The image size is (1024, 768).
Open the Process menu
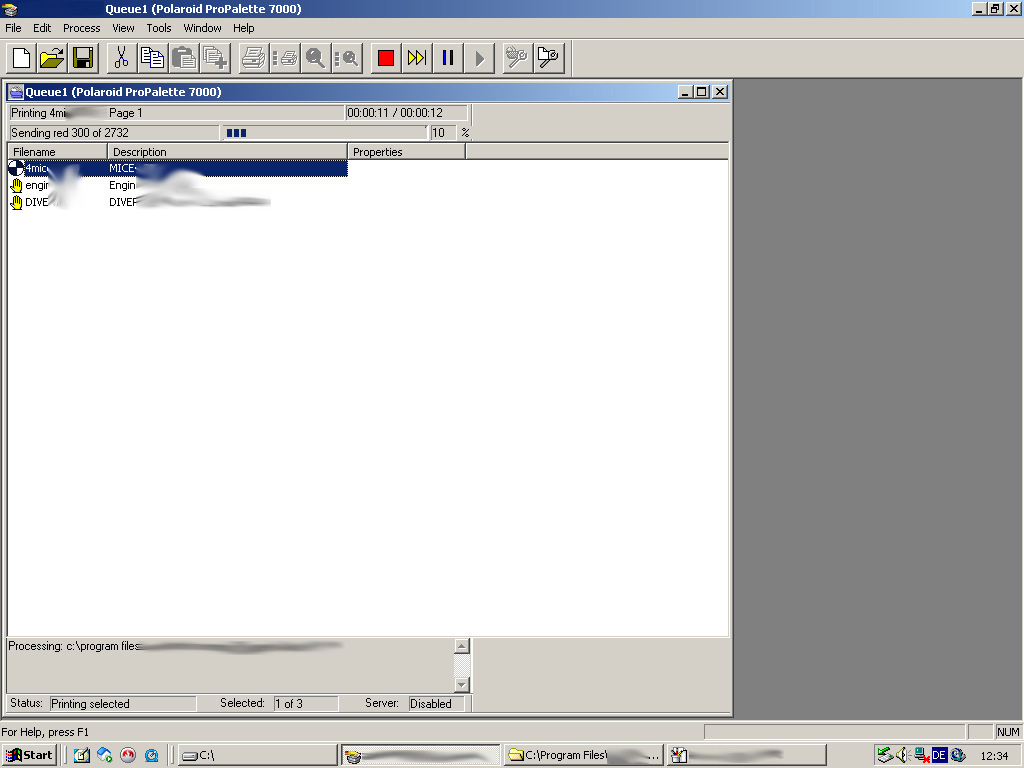click(82, 28)
